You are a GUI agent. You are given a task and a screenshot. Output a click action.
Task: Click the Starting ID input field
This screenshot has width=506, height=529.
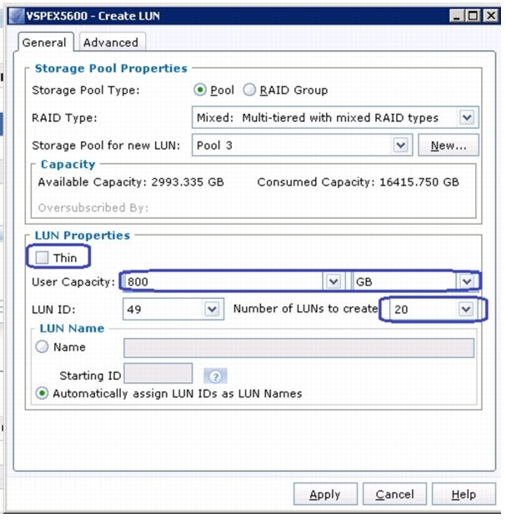(x=158, y=373)
